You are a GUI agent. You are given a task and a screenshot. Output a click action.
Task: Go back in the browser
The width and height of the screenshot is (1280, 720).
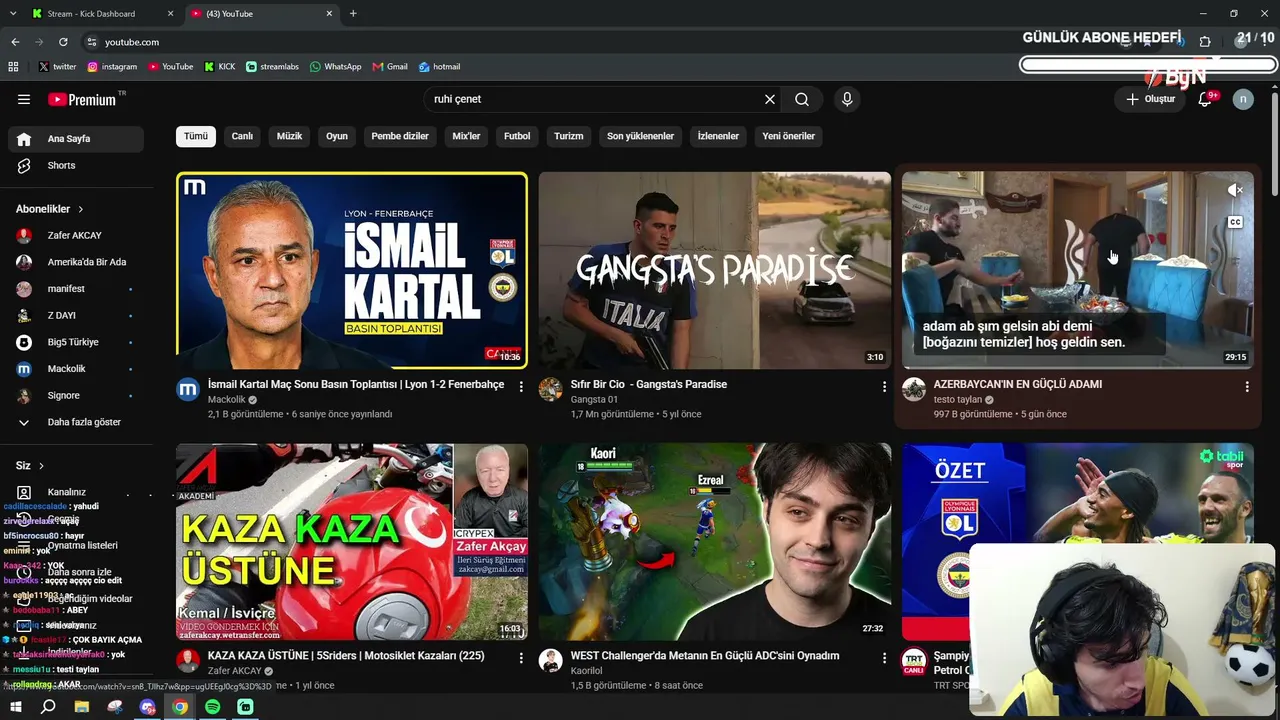pos(15,42)
